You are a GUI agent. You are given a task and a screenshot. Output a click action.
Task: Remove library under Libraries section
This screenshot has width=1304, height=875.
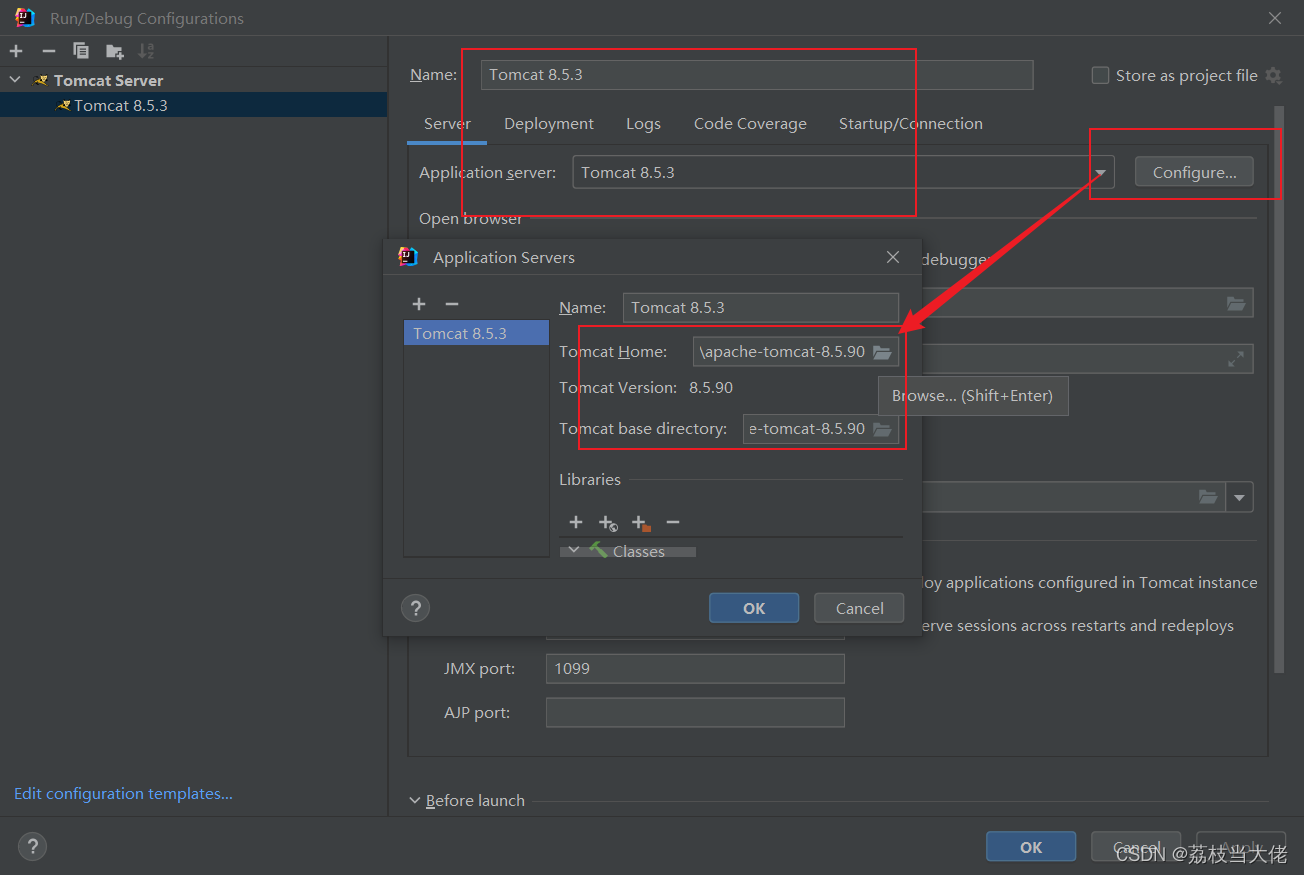[673, 522]
